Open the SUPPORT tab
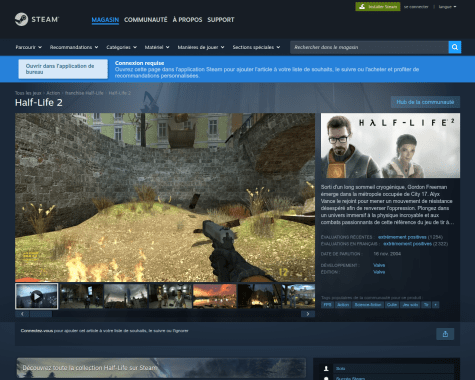Screen dimensions: 475x380 (x=221, y=20)
